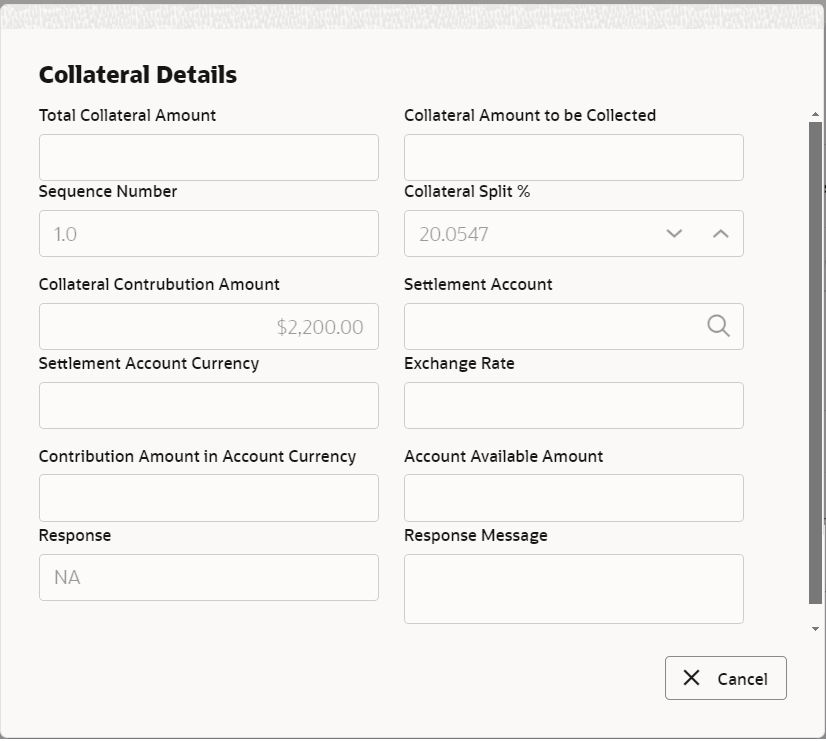This screenshot has width=826, height=741.
Task: Select the Settlement Account Currency field
Action: point(208,405)
